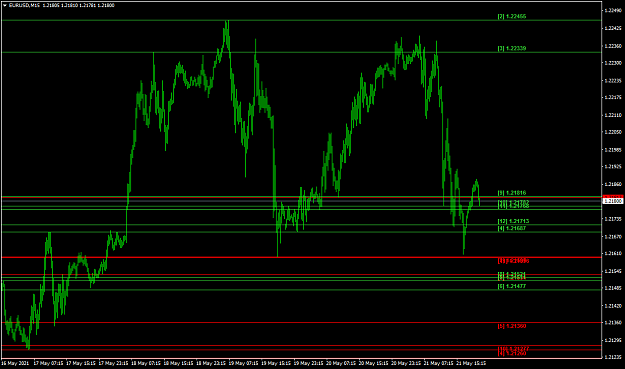625x369 pixels.
Task: Click the 1.22050 price scale value
Action: pyautogui.click(x=613, y=132)
